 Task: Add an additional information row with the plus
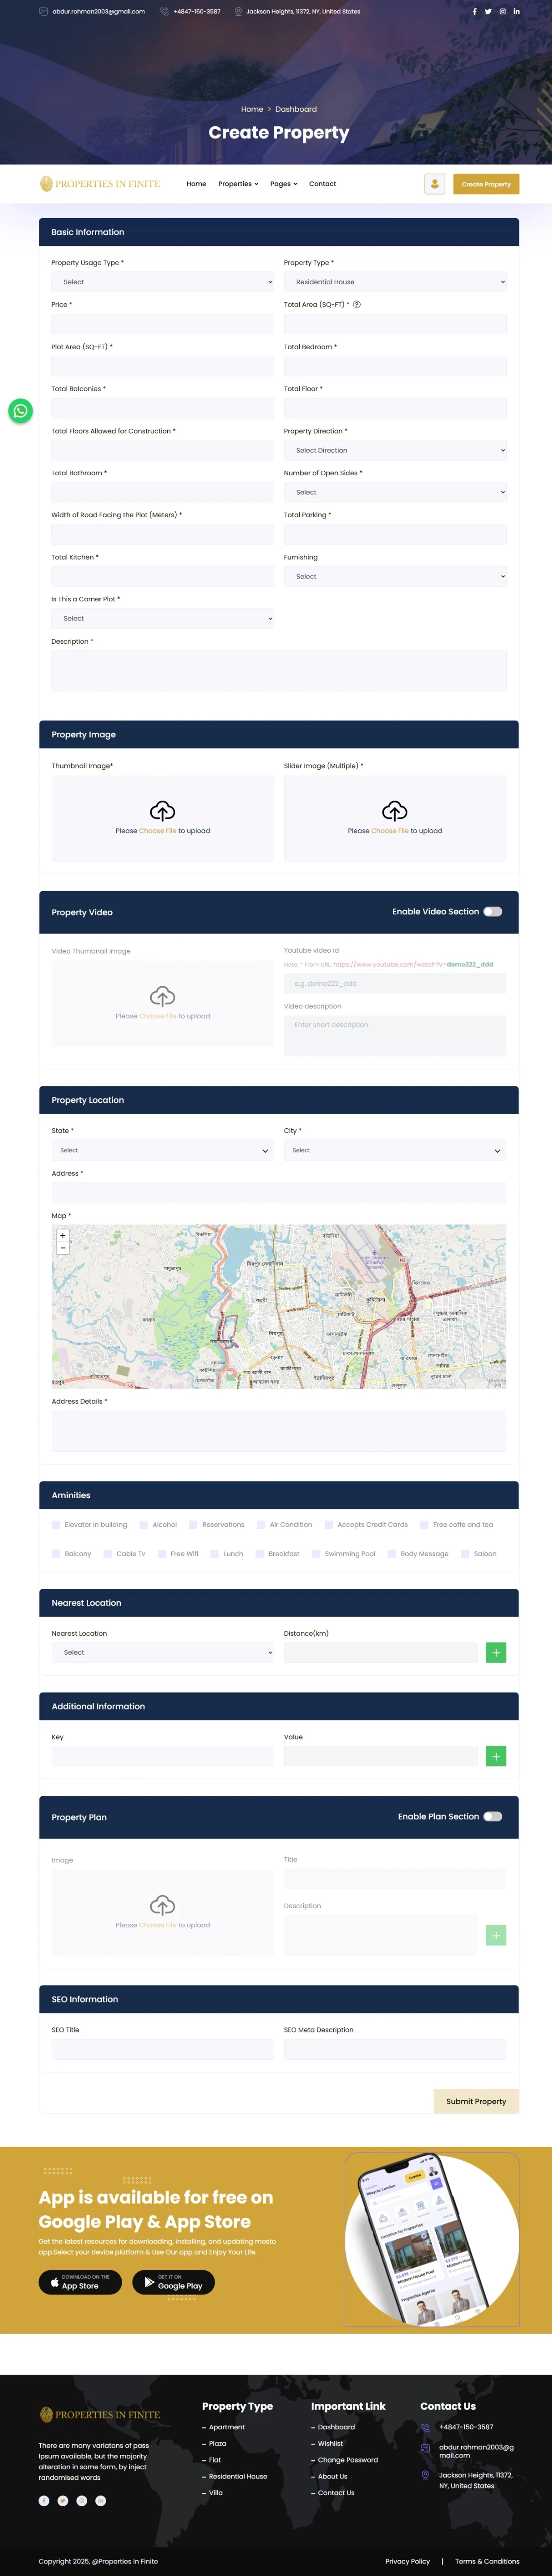496,1756
